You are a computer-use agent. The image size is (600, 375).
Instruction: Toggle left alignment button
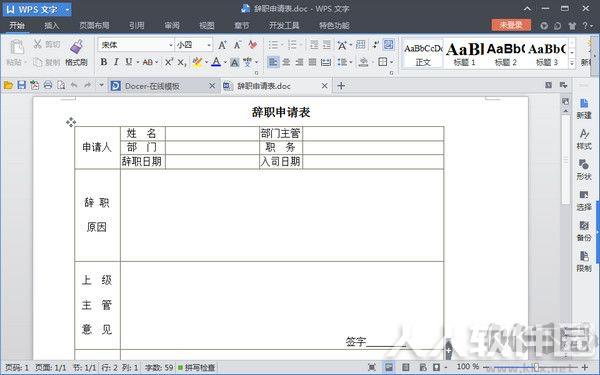click(x=273, y=62)
